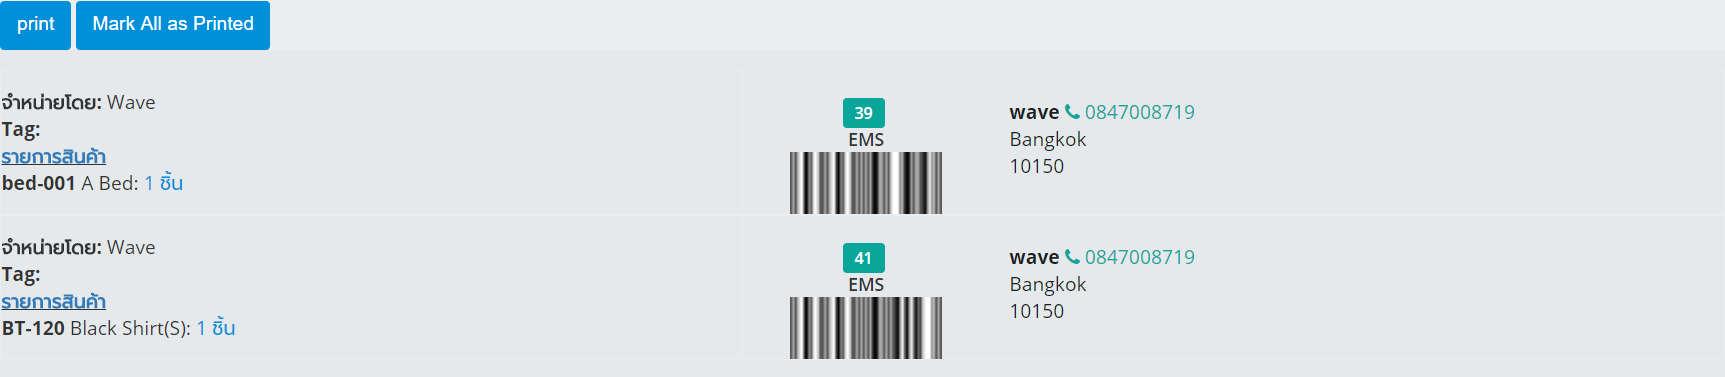1725x377 pixels.
Task: Click phone number in first order
Action: [x=1140, y=112]
